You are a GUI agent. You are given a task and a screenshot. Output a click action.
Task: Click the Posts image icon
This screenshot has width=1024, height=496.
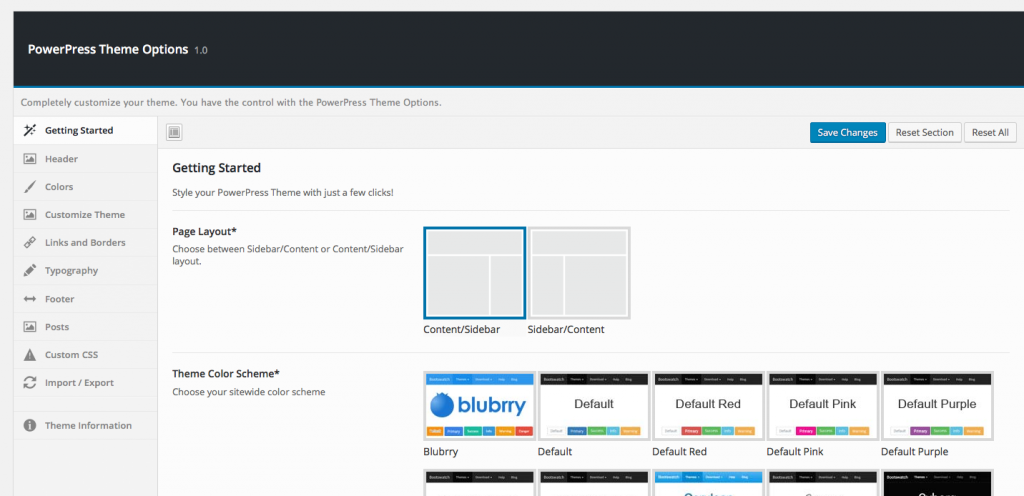coord(29,327)
